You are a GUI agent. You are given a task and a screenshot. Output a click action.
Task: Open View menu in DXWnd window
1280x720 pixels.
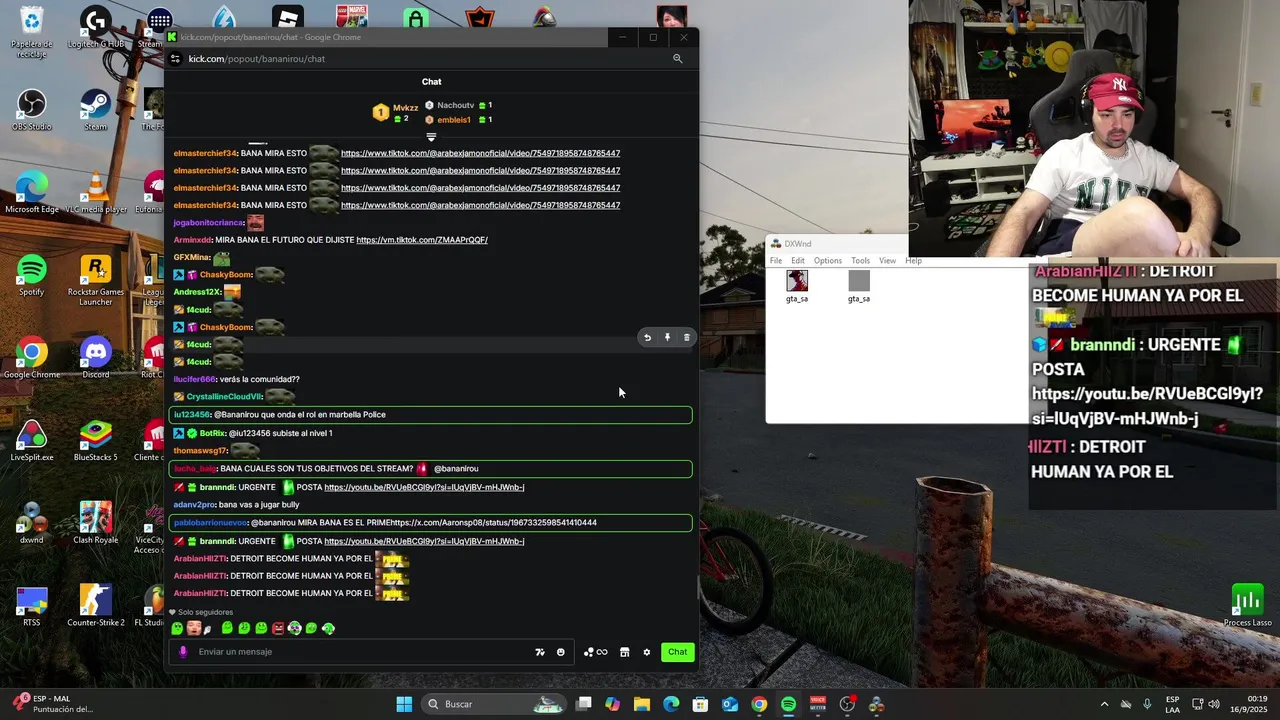887,261
